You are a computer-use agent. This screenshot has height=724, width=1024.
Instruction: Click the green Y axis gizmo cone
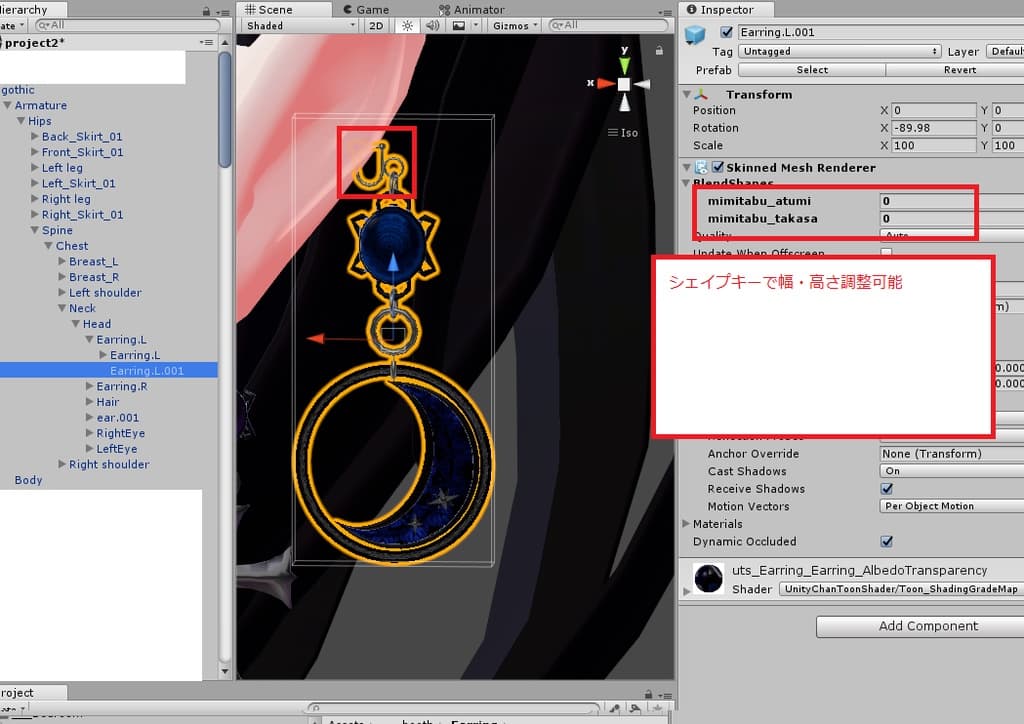pyautogui.click(x=624, y=64)
